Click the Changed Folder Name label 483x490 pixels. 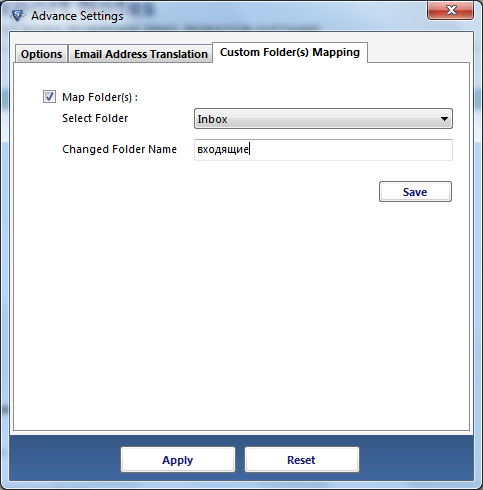coord(119,149)
